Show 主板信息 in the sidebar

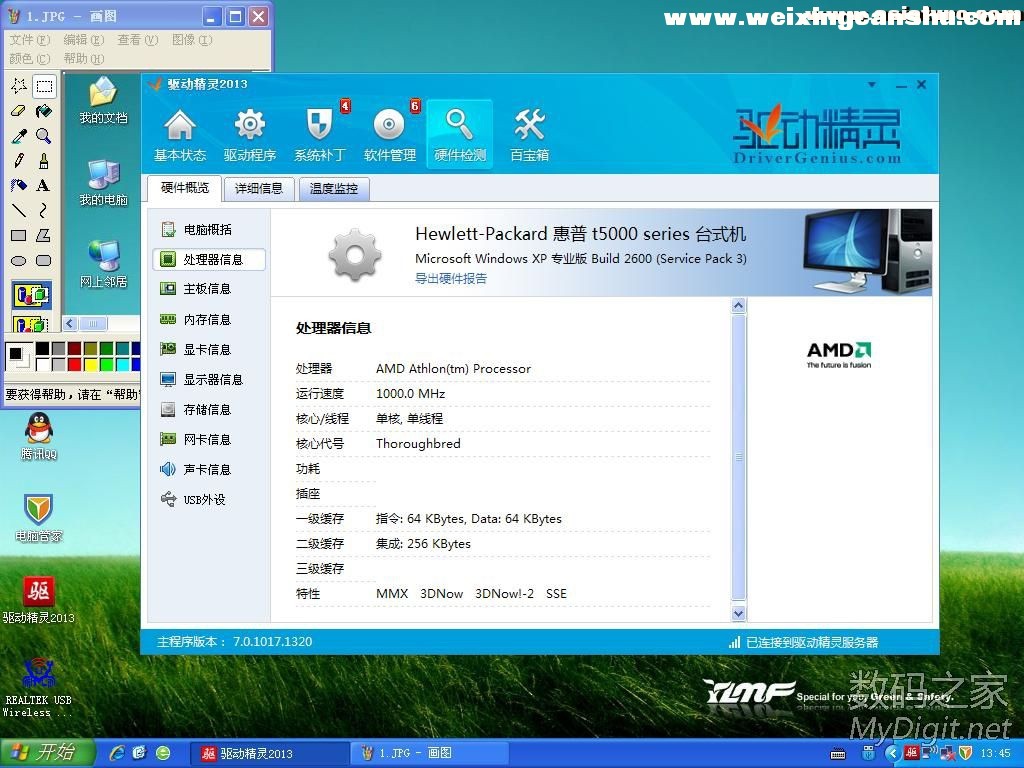207,289
